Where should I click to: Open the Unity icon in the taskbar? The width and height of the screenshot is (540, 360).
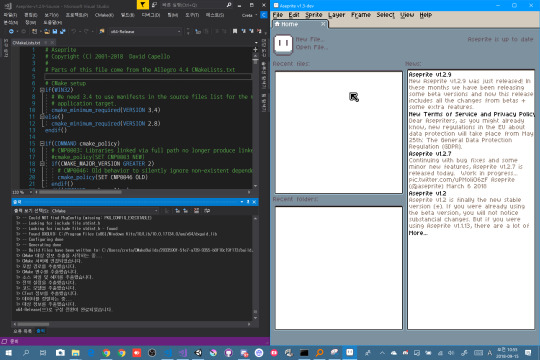[x=198, y=353]
